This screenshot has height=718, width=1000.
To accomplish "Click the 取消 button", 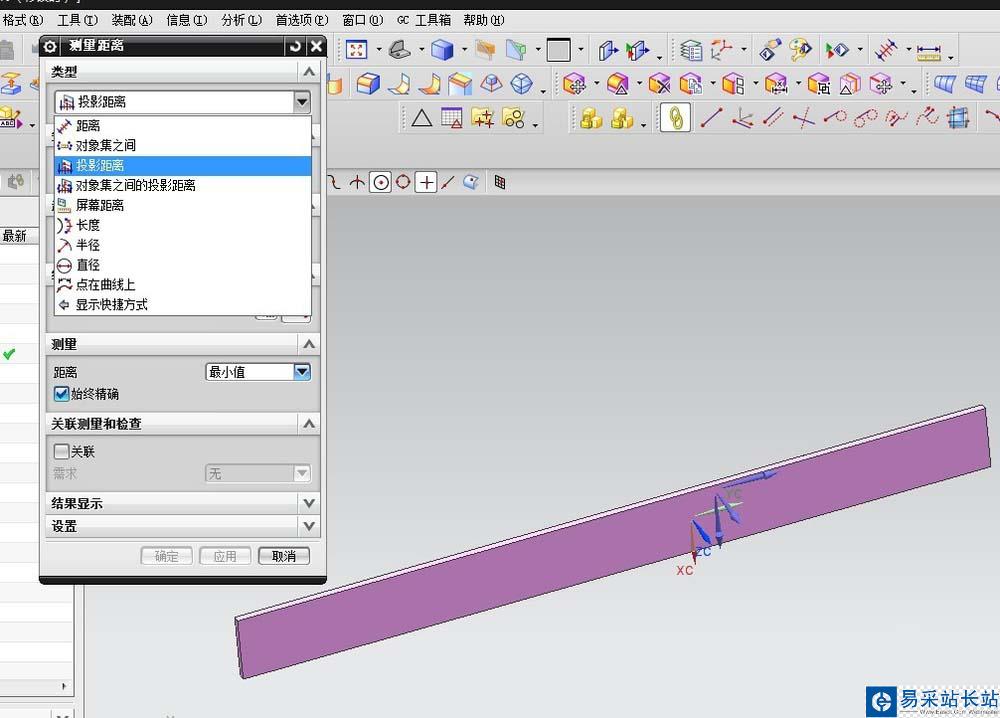I will pyautogui.click(x=284, y=556).
